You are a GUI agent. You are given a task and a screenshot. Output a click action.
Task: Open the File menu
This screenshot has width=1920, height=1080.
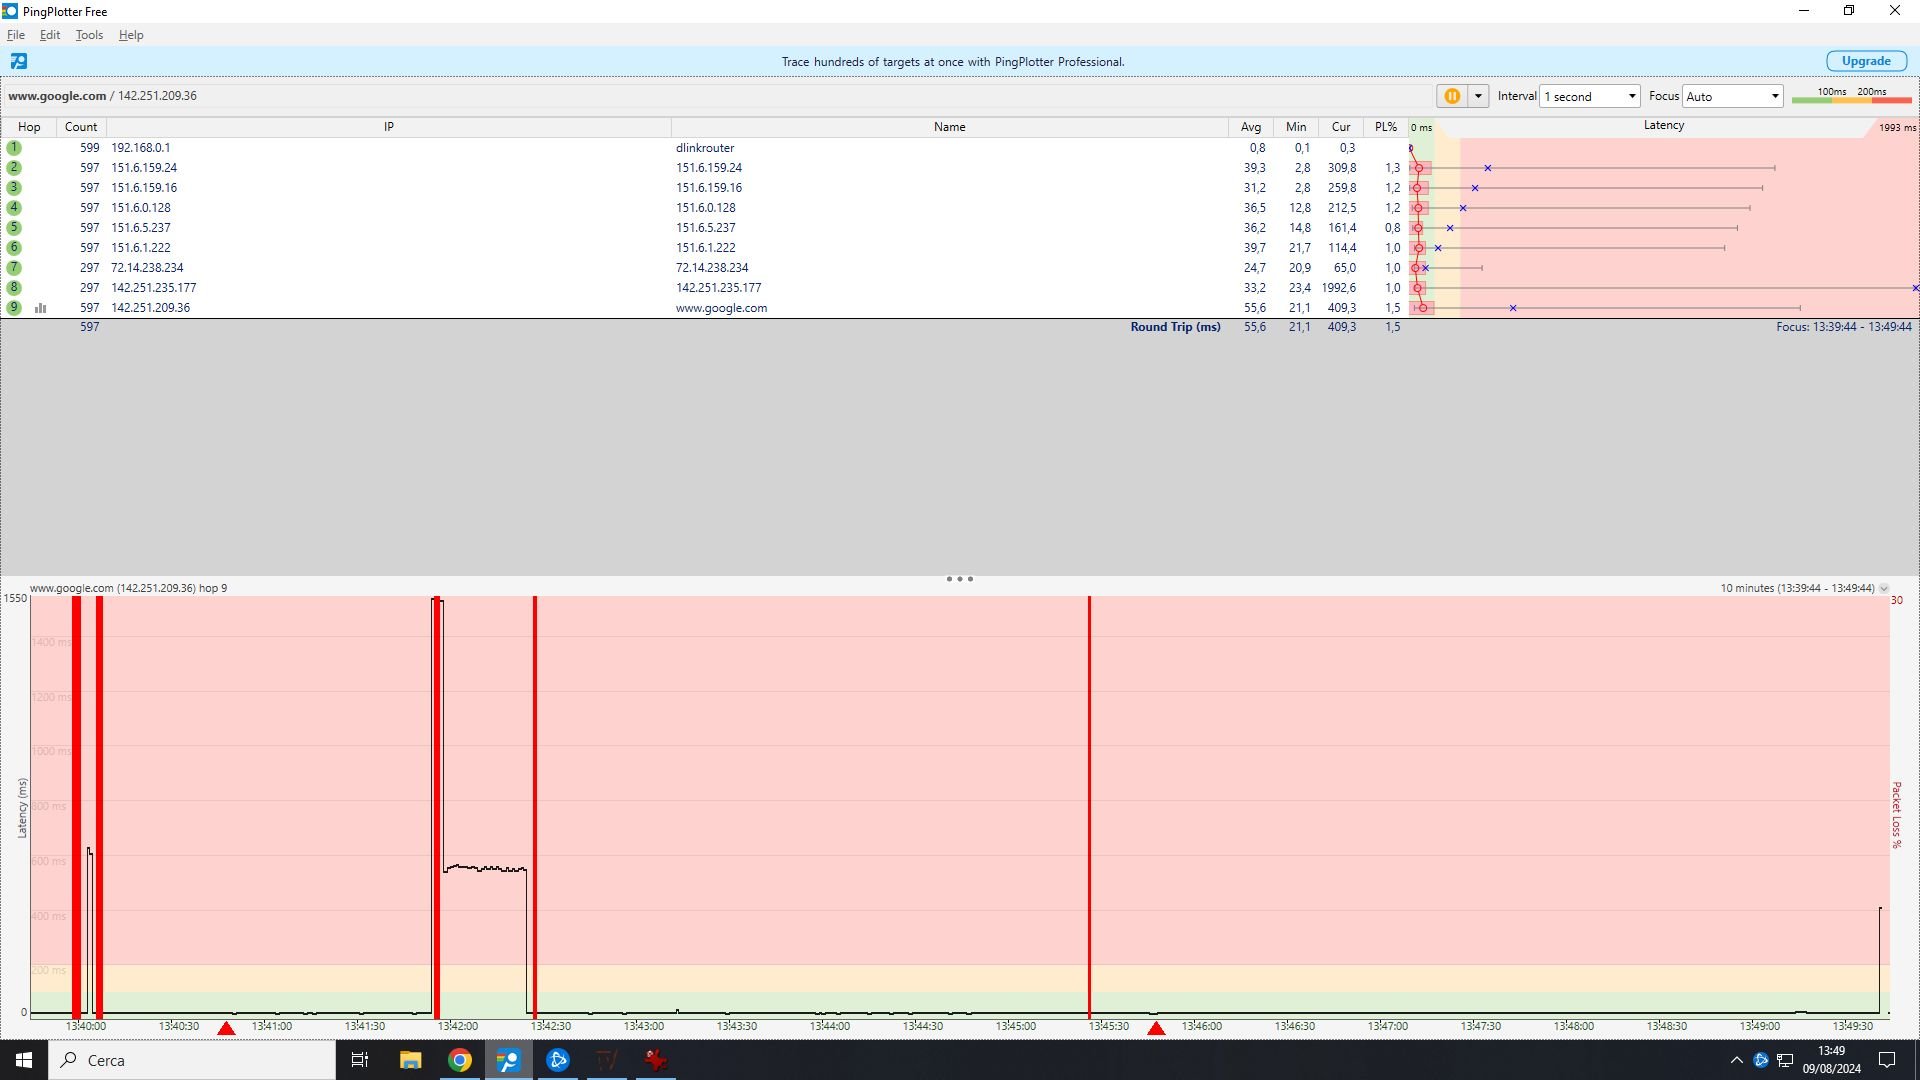(16, 35)
